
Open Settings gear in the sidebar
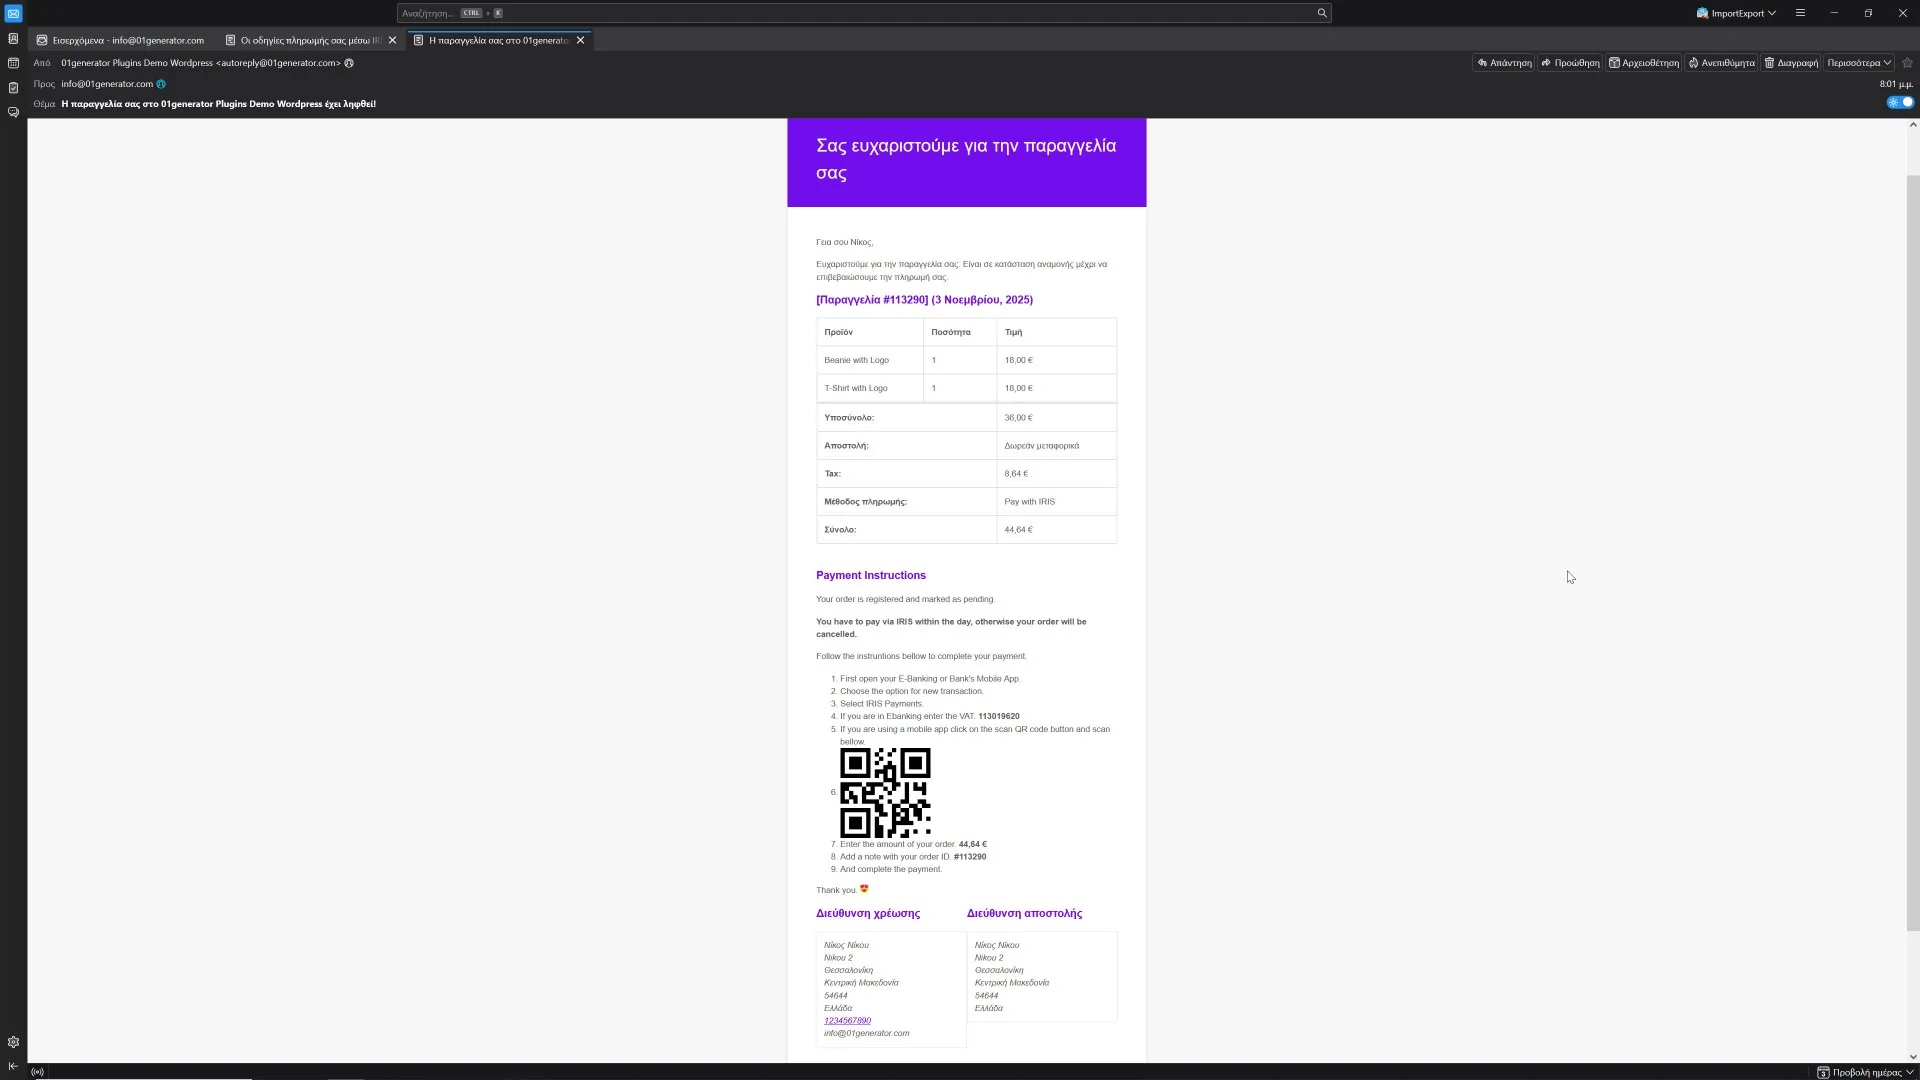point(13,1042)
